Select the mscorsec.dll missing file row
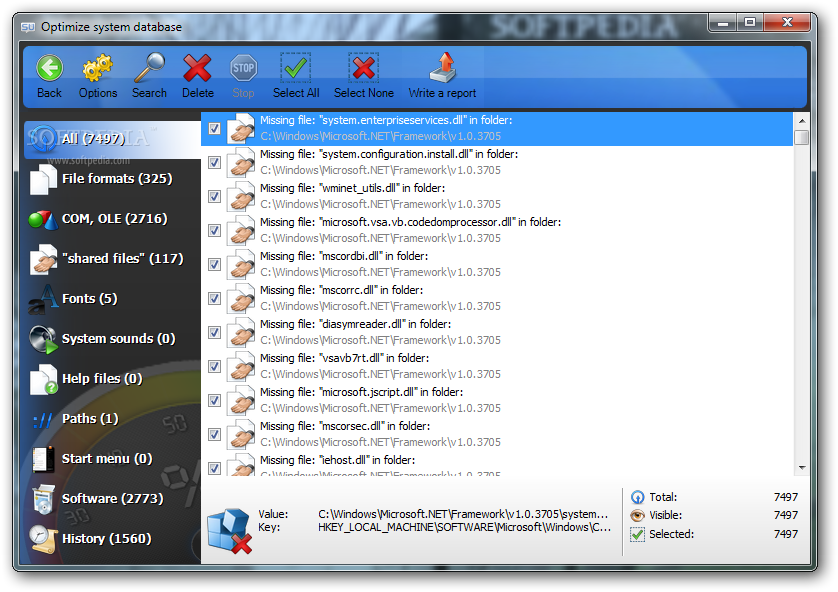 coord(497,434)
